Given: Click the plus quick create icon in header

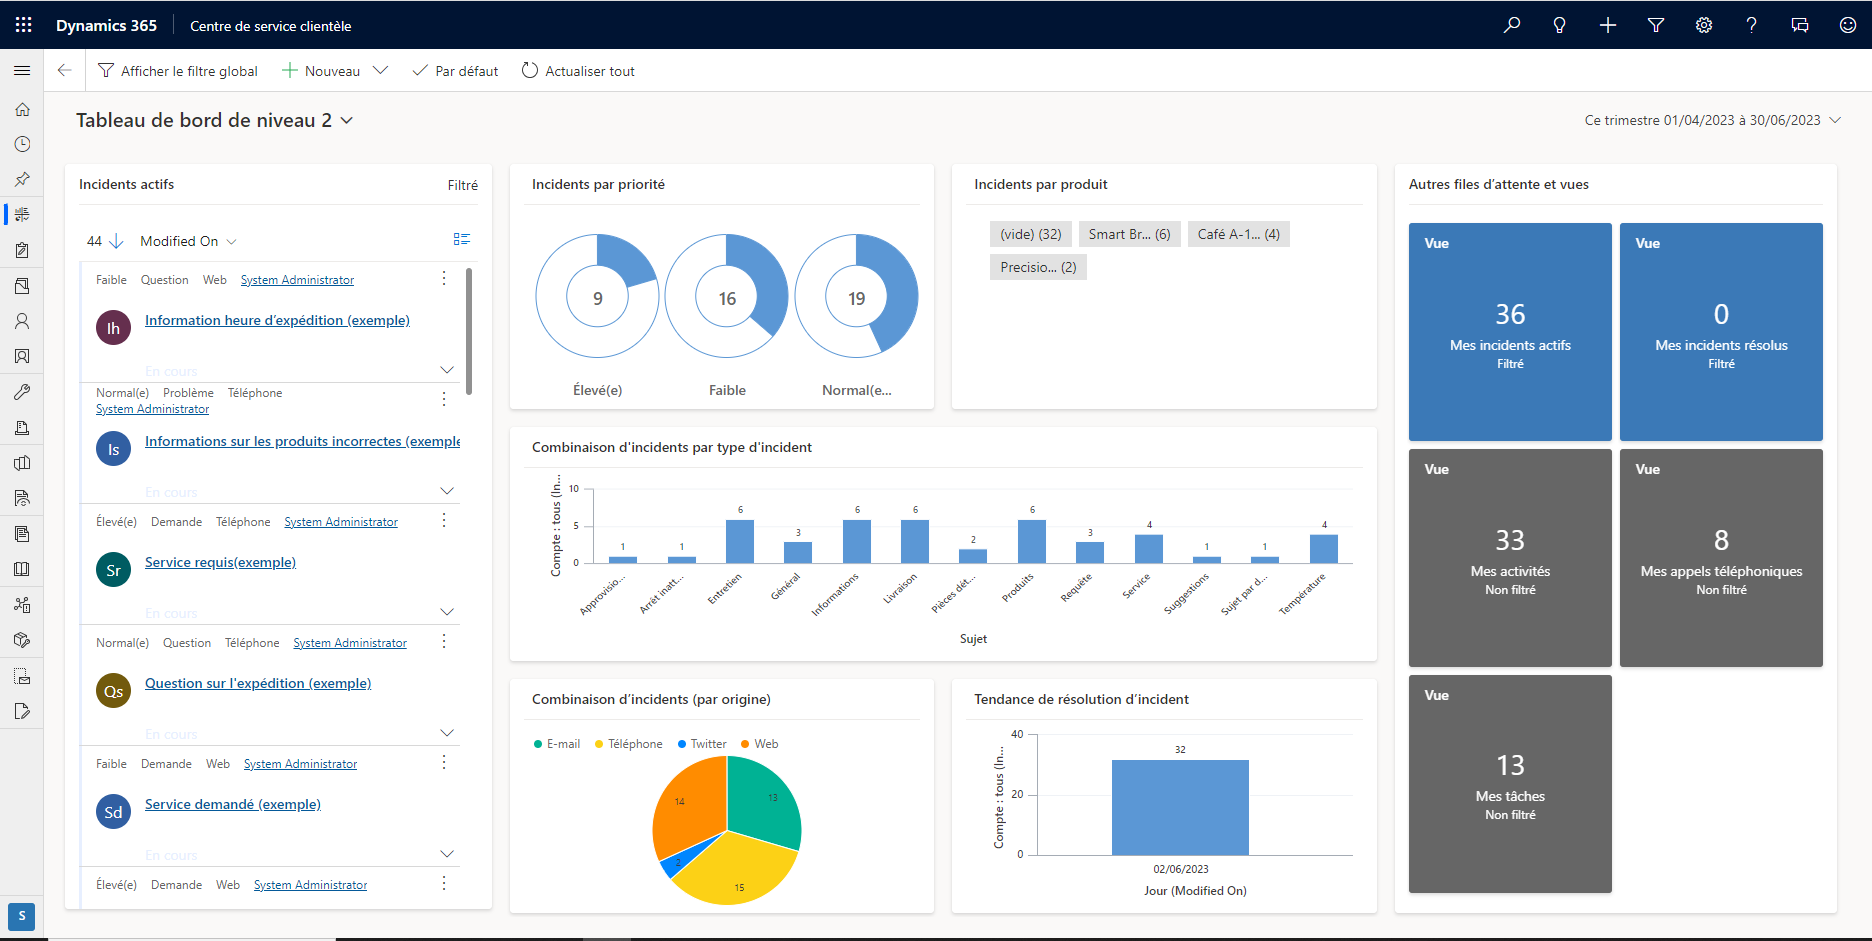Looking at the screenshot, I should [1608, 25].
